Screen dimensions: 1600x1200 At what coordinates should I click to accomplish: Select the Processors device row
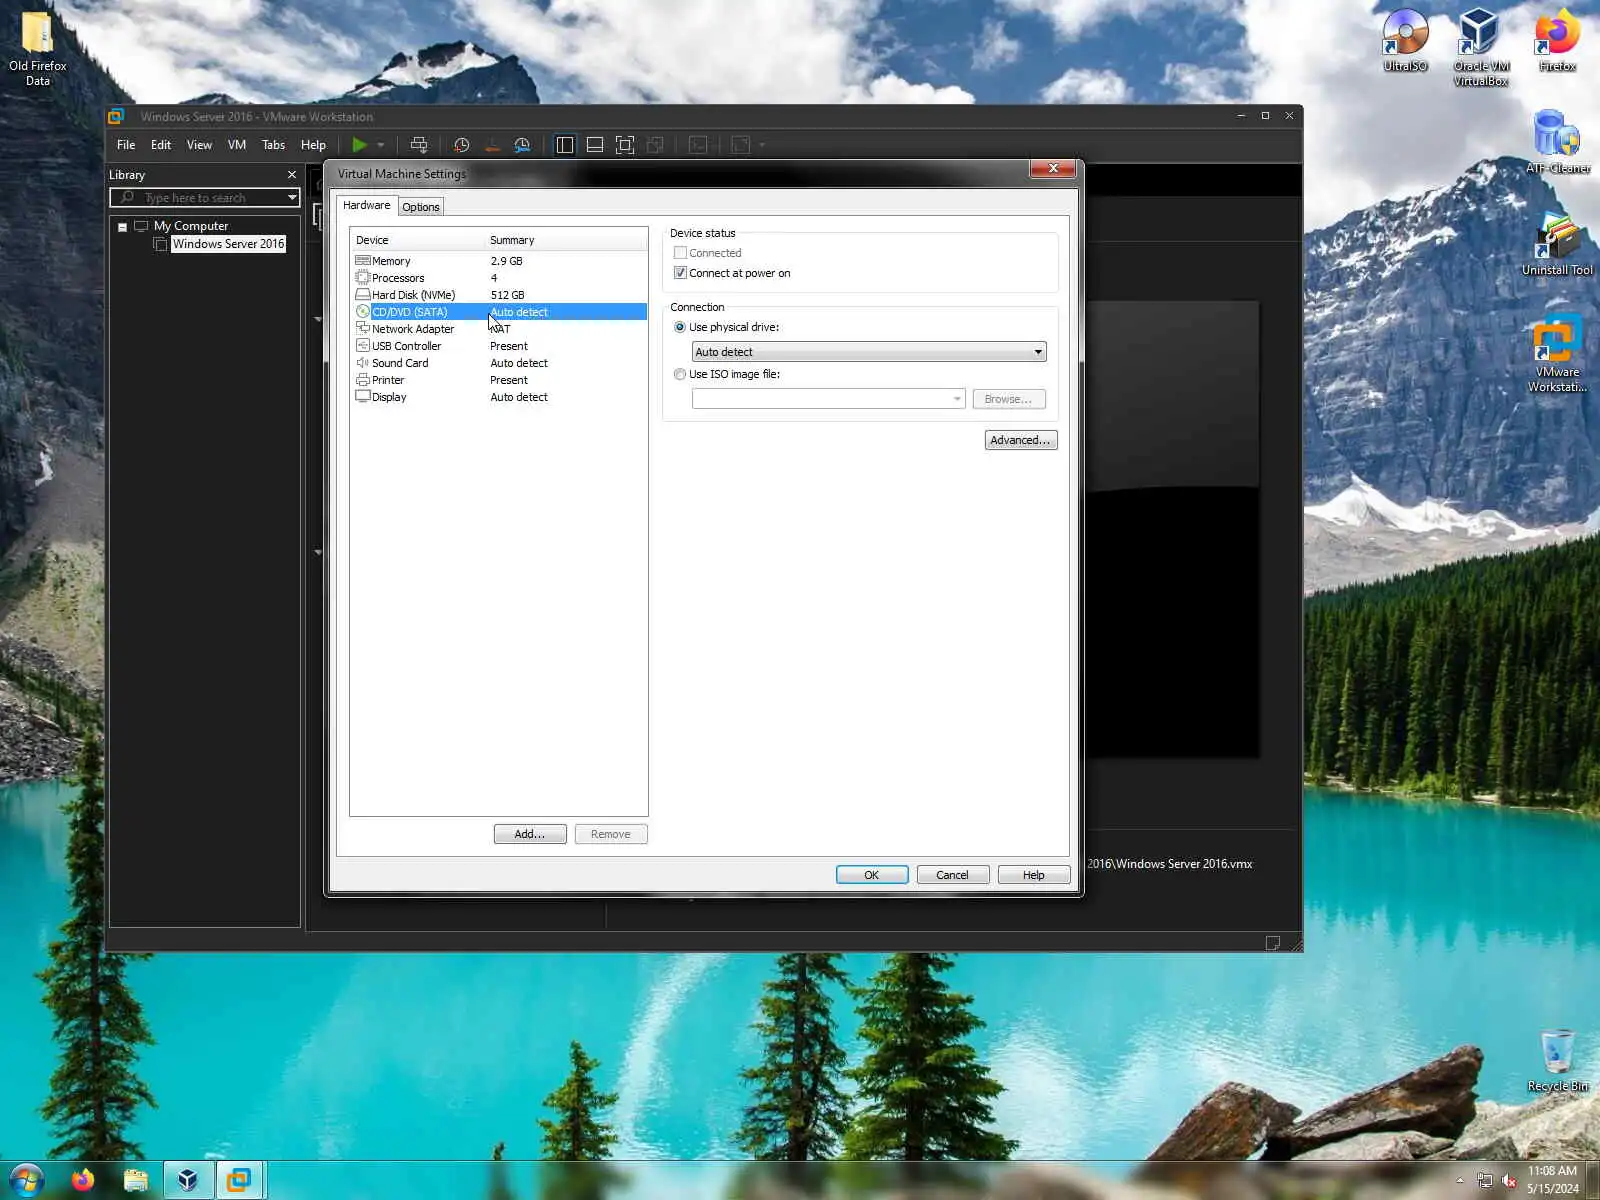pos(498,278)
